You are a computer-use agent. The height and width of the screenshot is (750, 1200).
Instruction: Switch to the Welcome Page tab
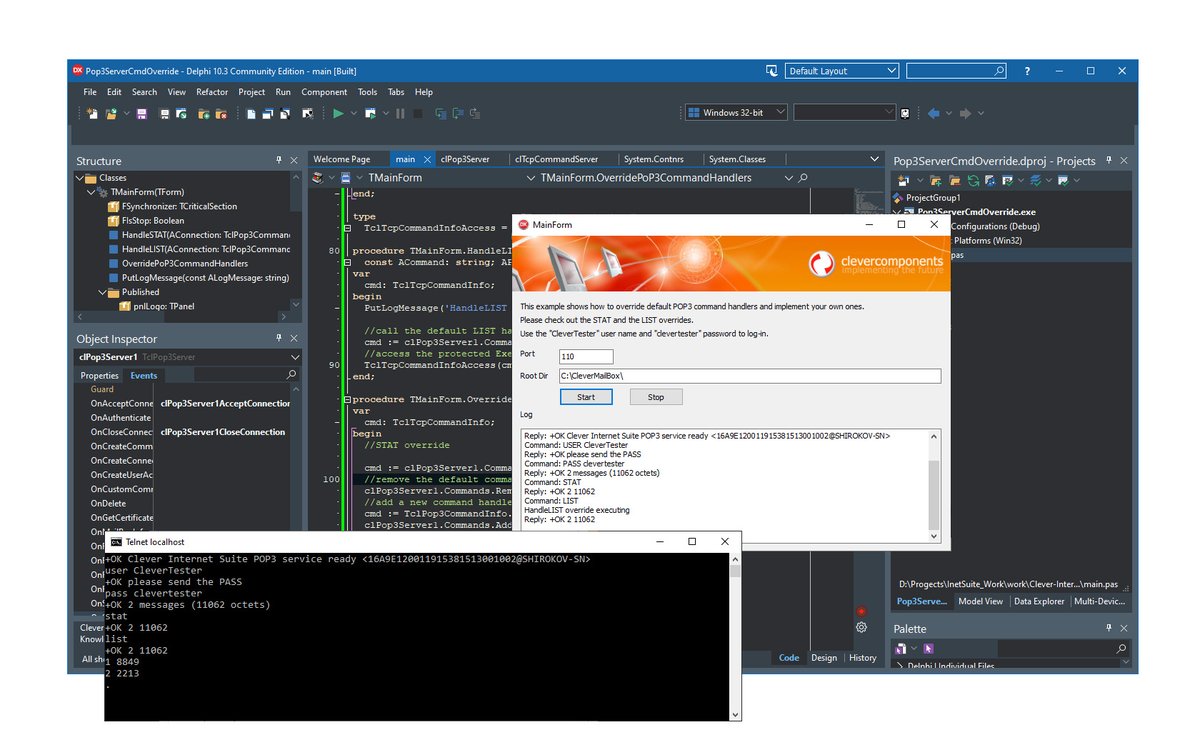(341, 159)
